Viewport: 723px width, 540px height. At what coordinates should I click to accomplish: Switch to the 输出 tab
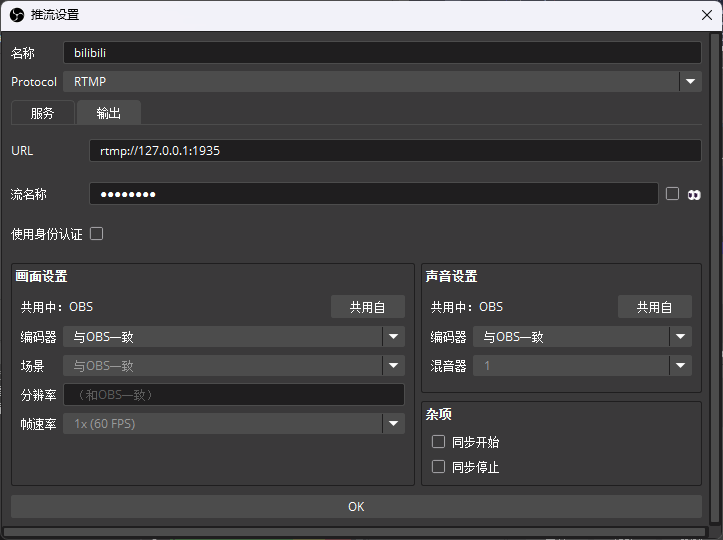[109, 113]
